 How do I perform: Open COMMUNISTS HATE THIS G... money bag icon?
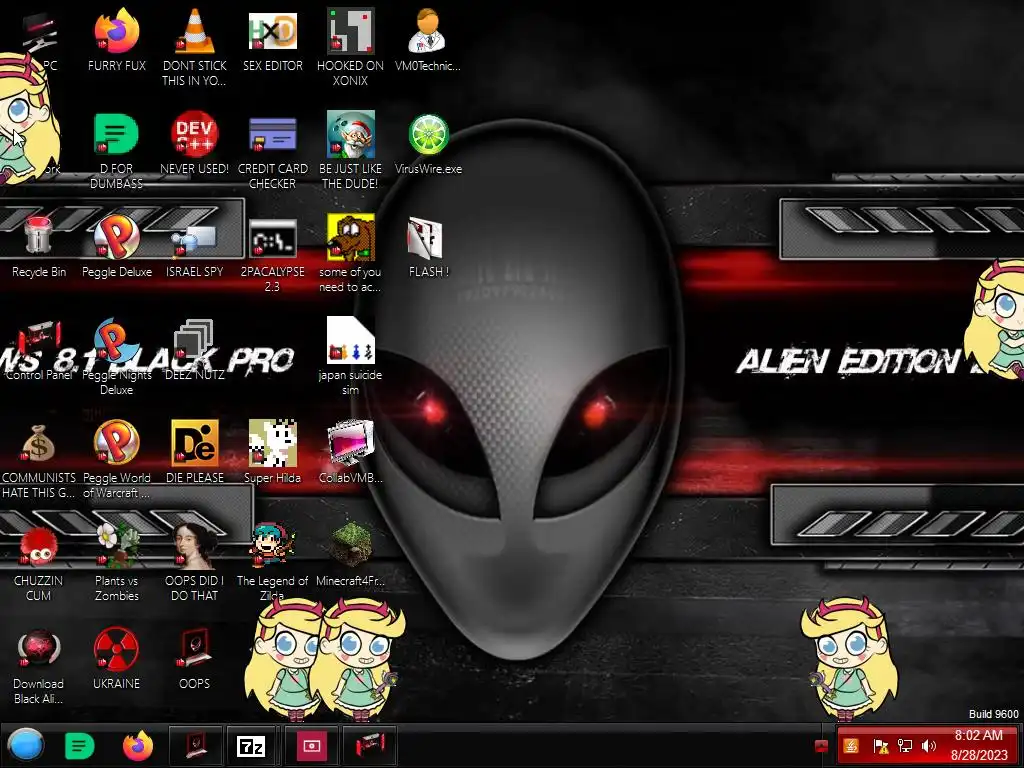click(39, 444)
